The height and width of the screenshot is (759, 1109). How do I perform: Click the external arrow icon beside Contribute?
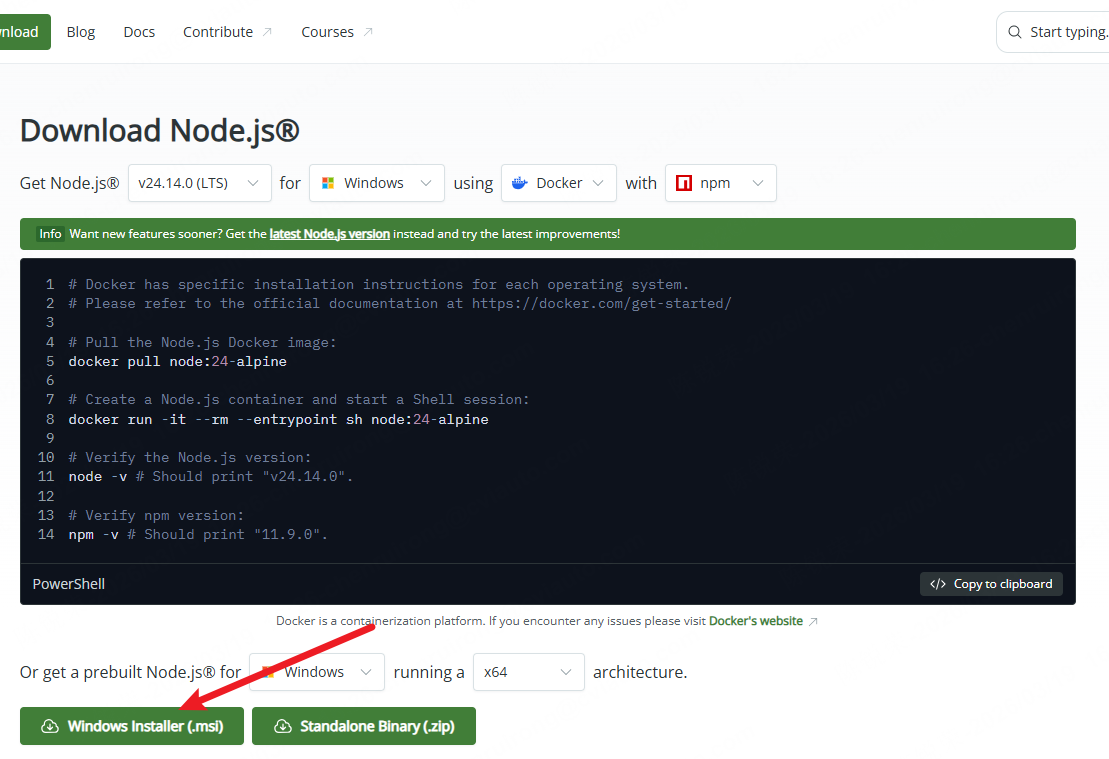pyautogui.click(x=267, y=32)
